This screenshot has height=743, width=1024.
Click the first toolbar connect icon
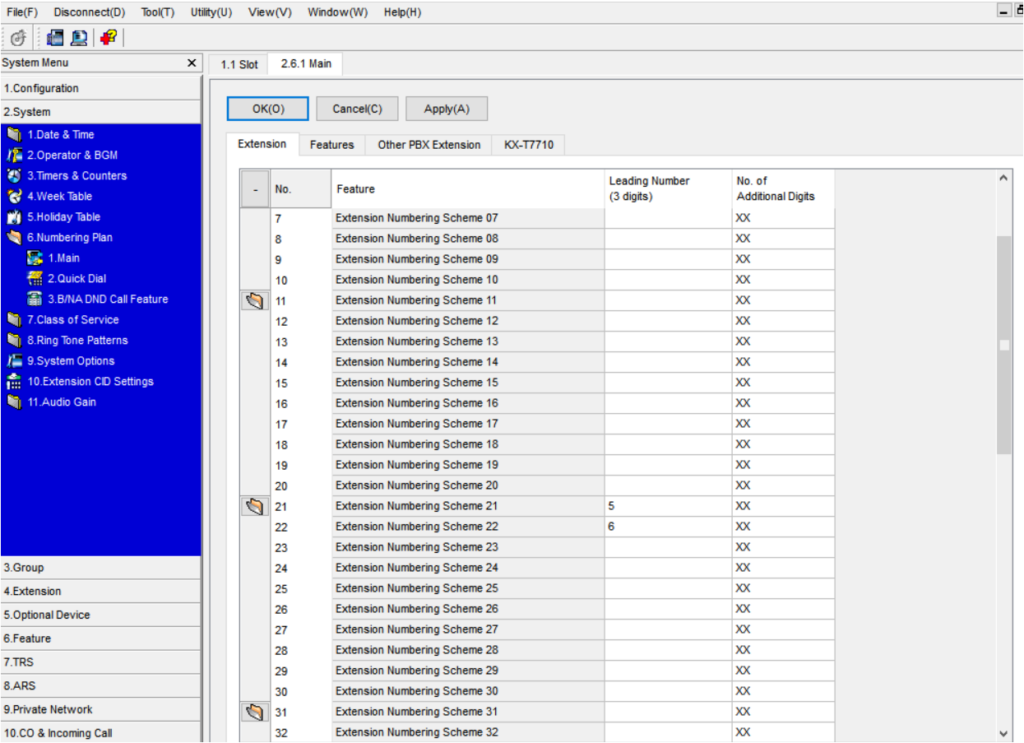point(18,38)
